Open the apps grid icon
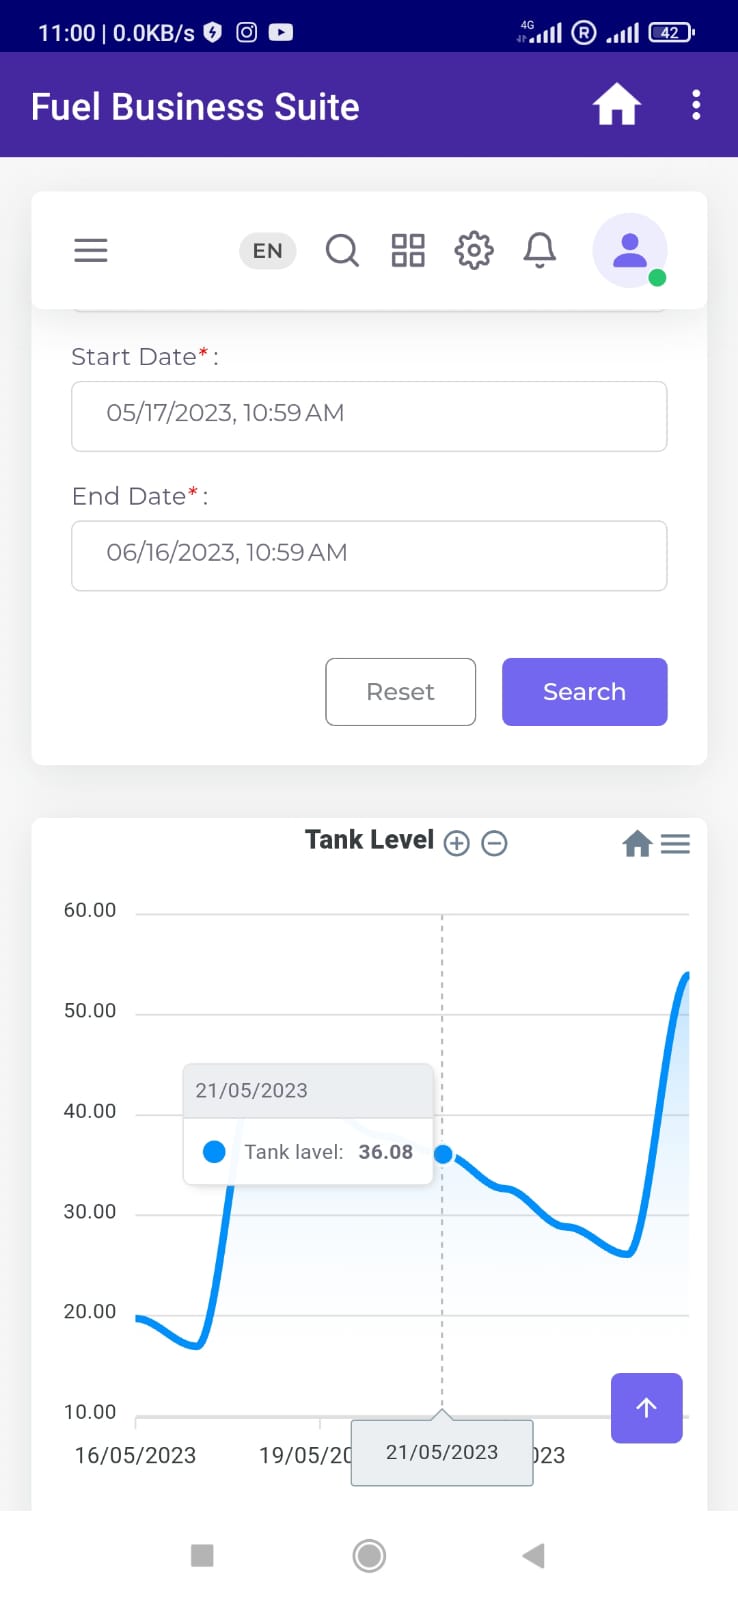Viewport: 738px width, 1600px height. tap(408, 250)
